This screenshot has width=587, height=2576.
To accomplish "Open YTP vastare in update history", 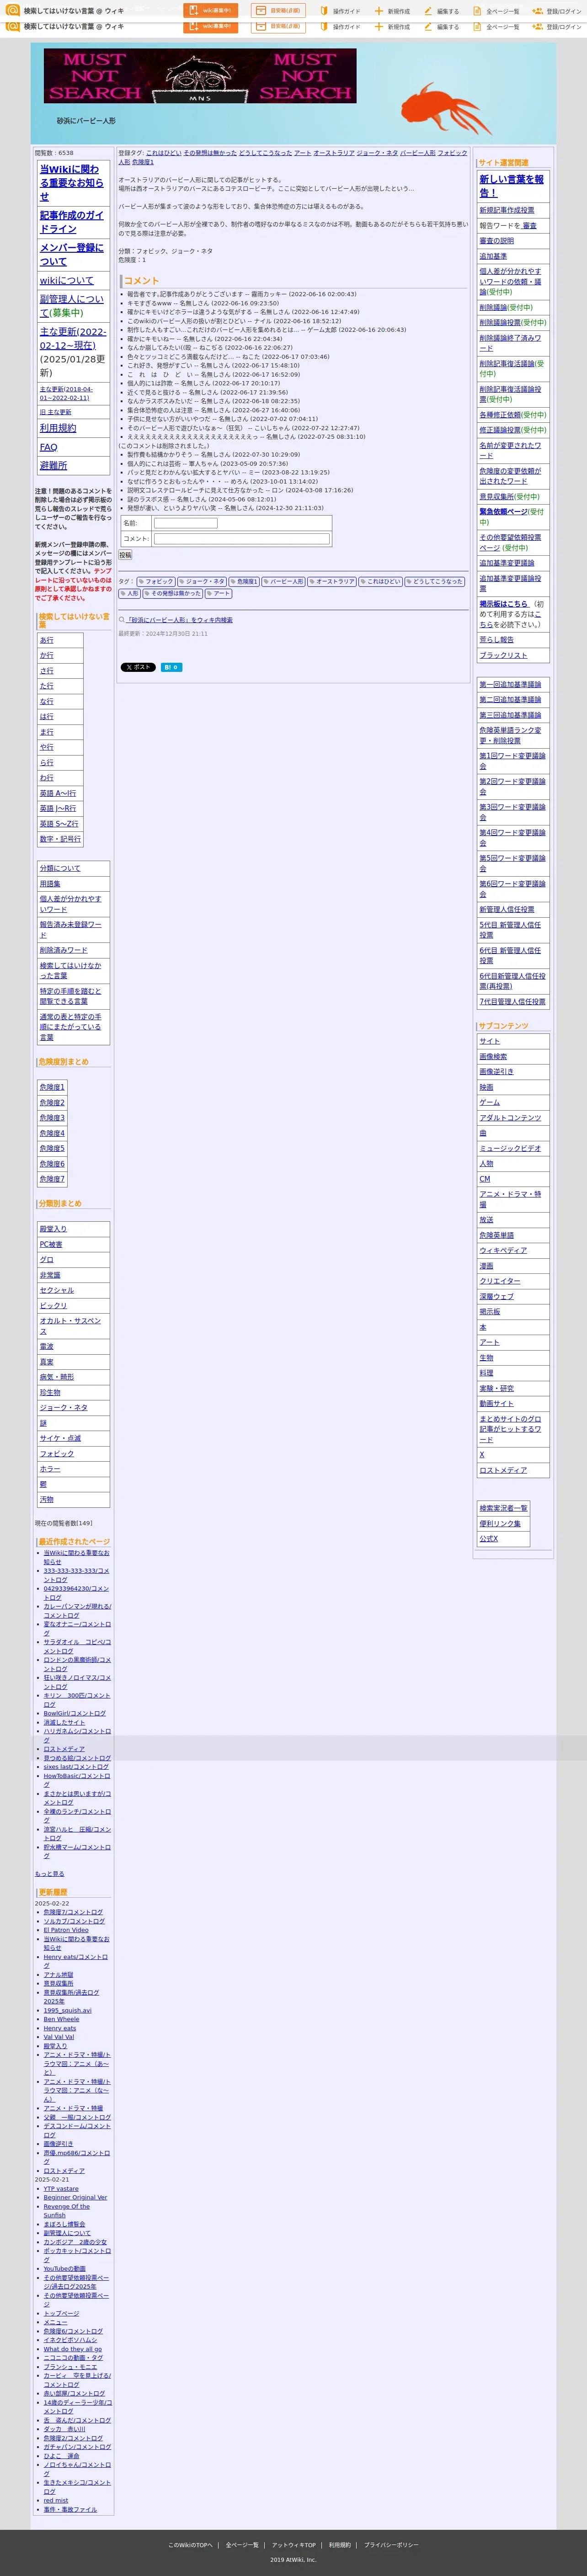I will 61,2188.
